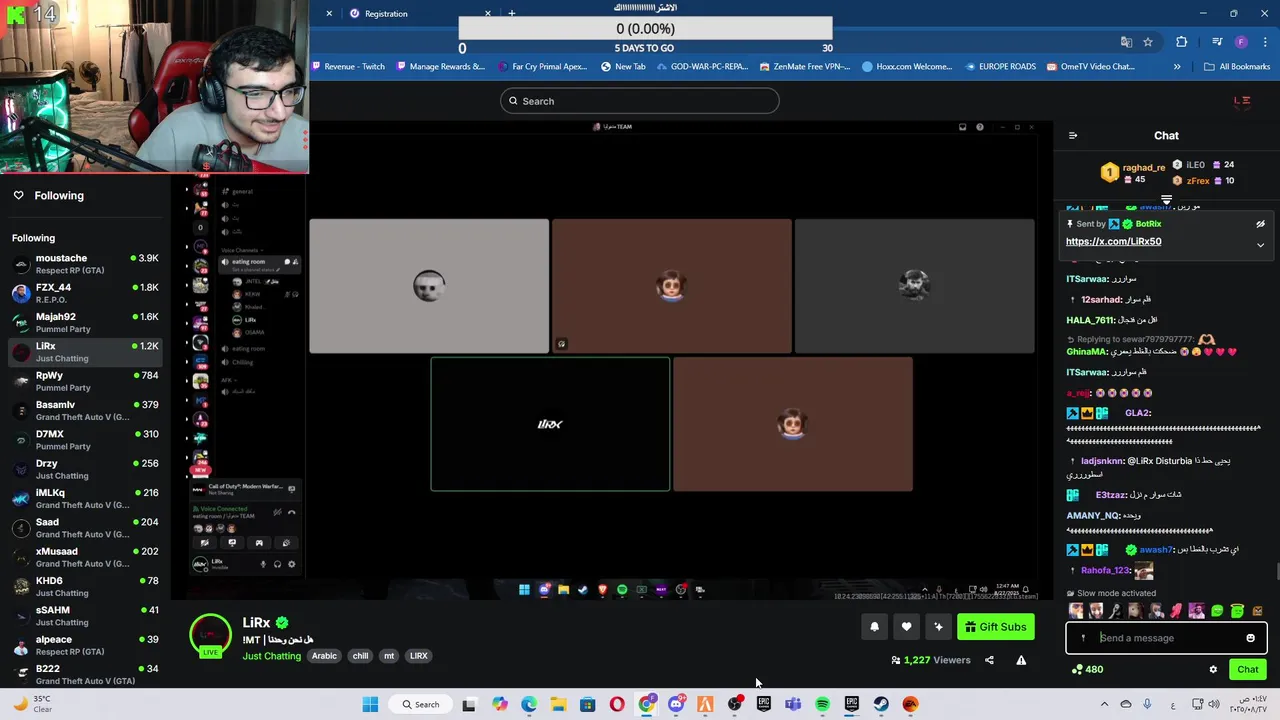1280x720 pixels.
Task: Click the LiRx streamer avatar with LIVE badge
Action: pos(210,635)
